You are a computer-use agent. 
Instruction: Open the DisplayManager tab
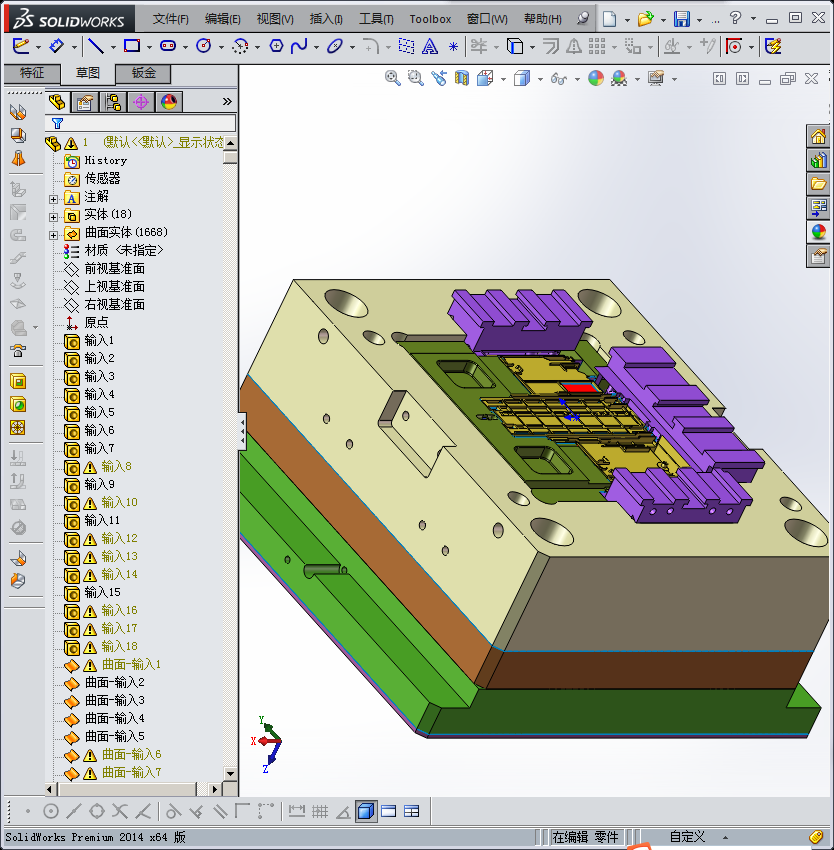tap(169, 102)
